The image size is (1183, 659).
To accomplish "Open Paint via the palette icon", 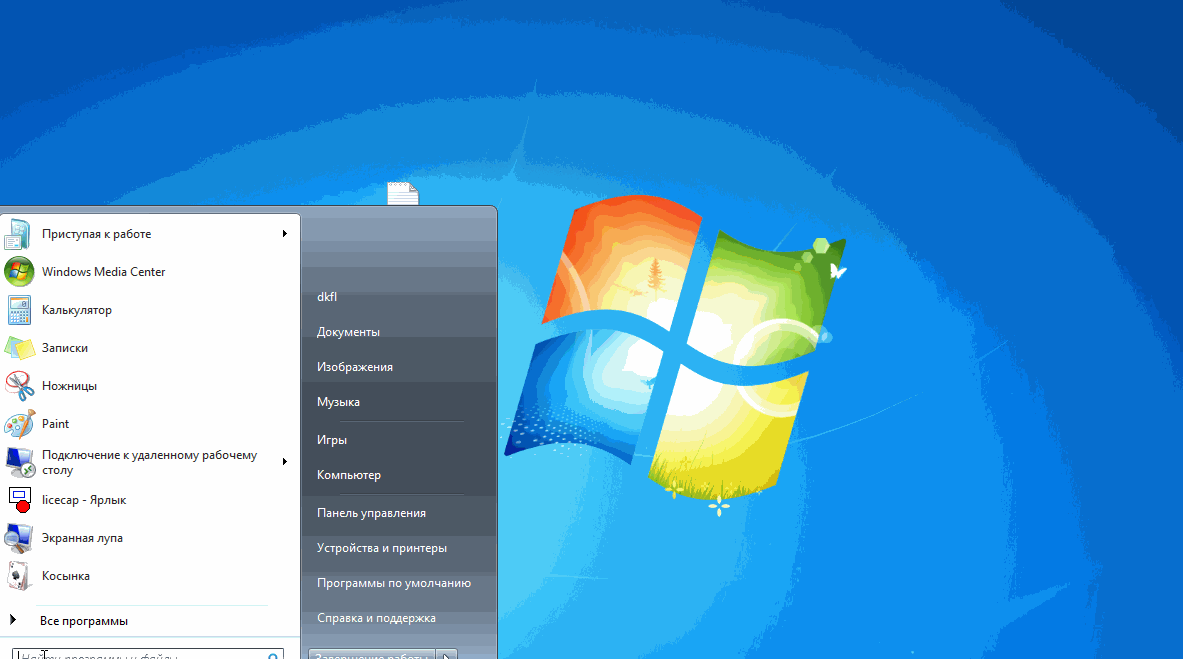I will click(x=18, y=423).
